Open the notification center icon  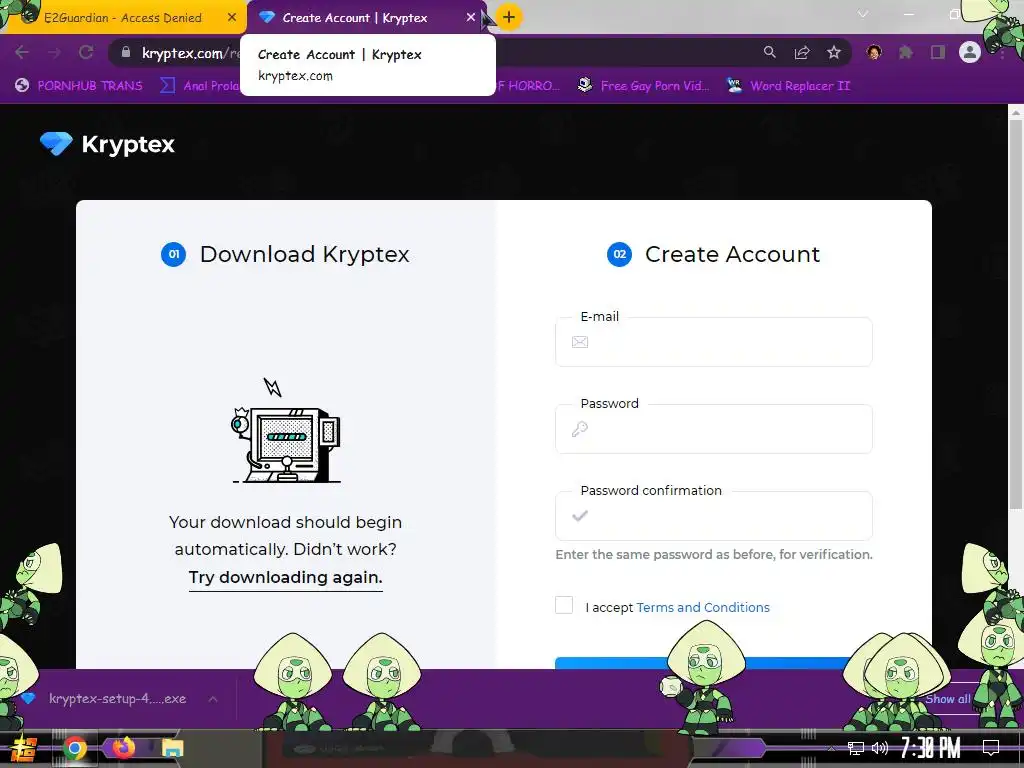coord(991,748)
